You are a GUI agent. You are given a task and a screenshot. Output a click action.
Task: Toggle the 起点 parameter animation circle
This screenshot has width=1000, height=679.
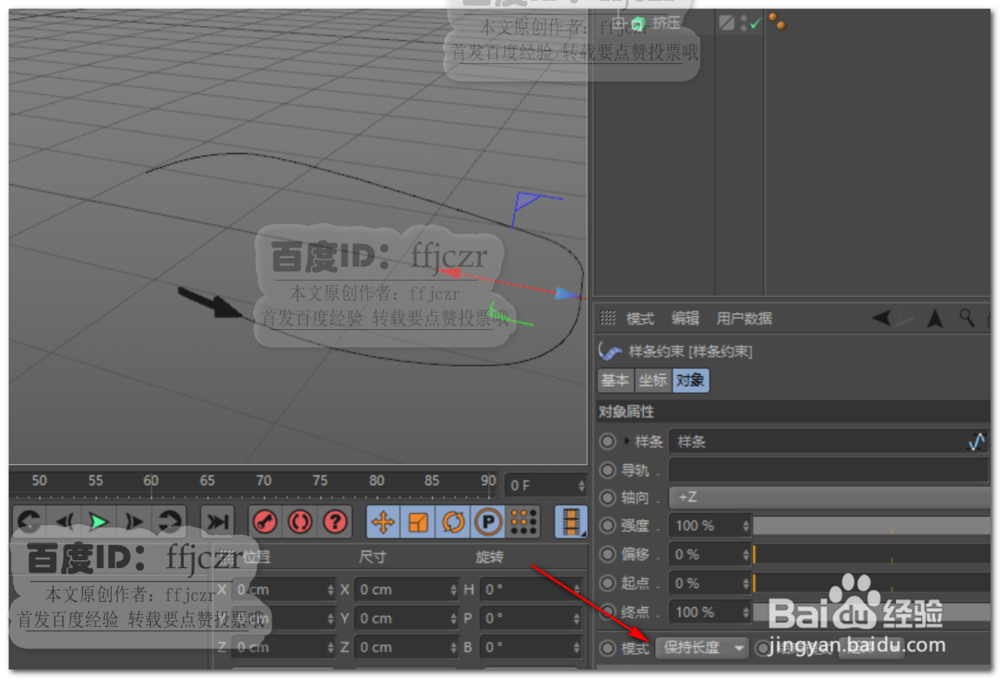(608, 583)
